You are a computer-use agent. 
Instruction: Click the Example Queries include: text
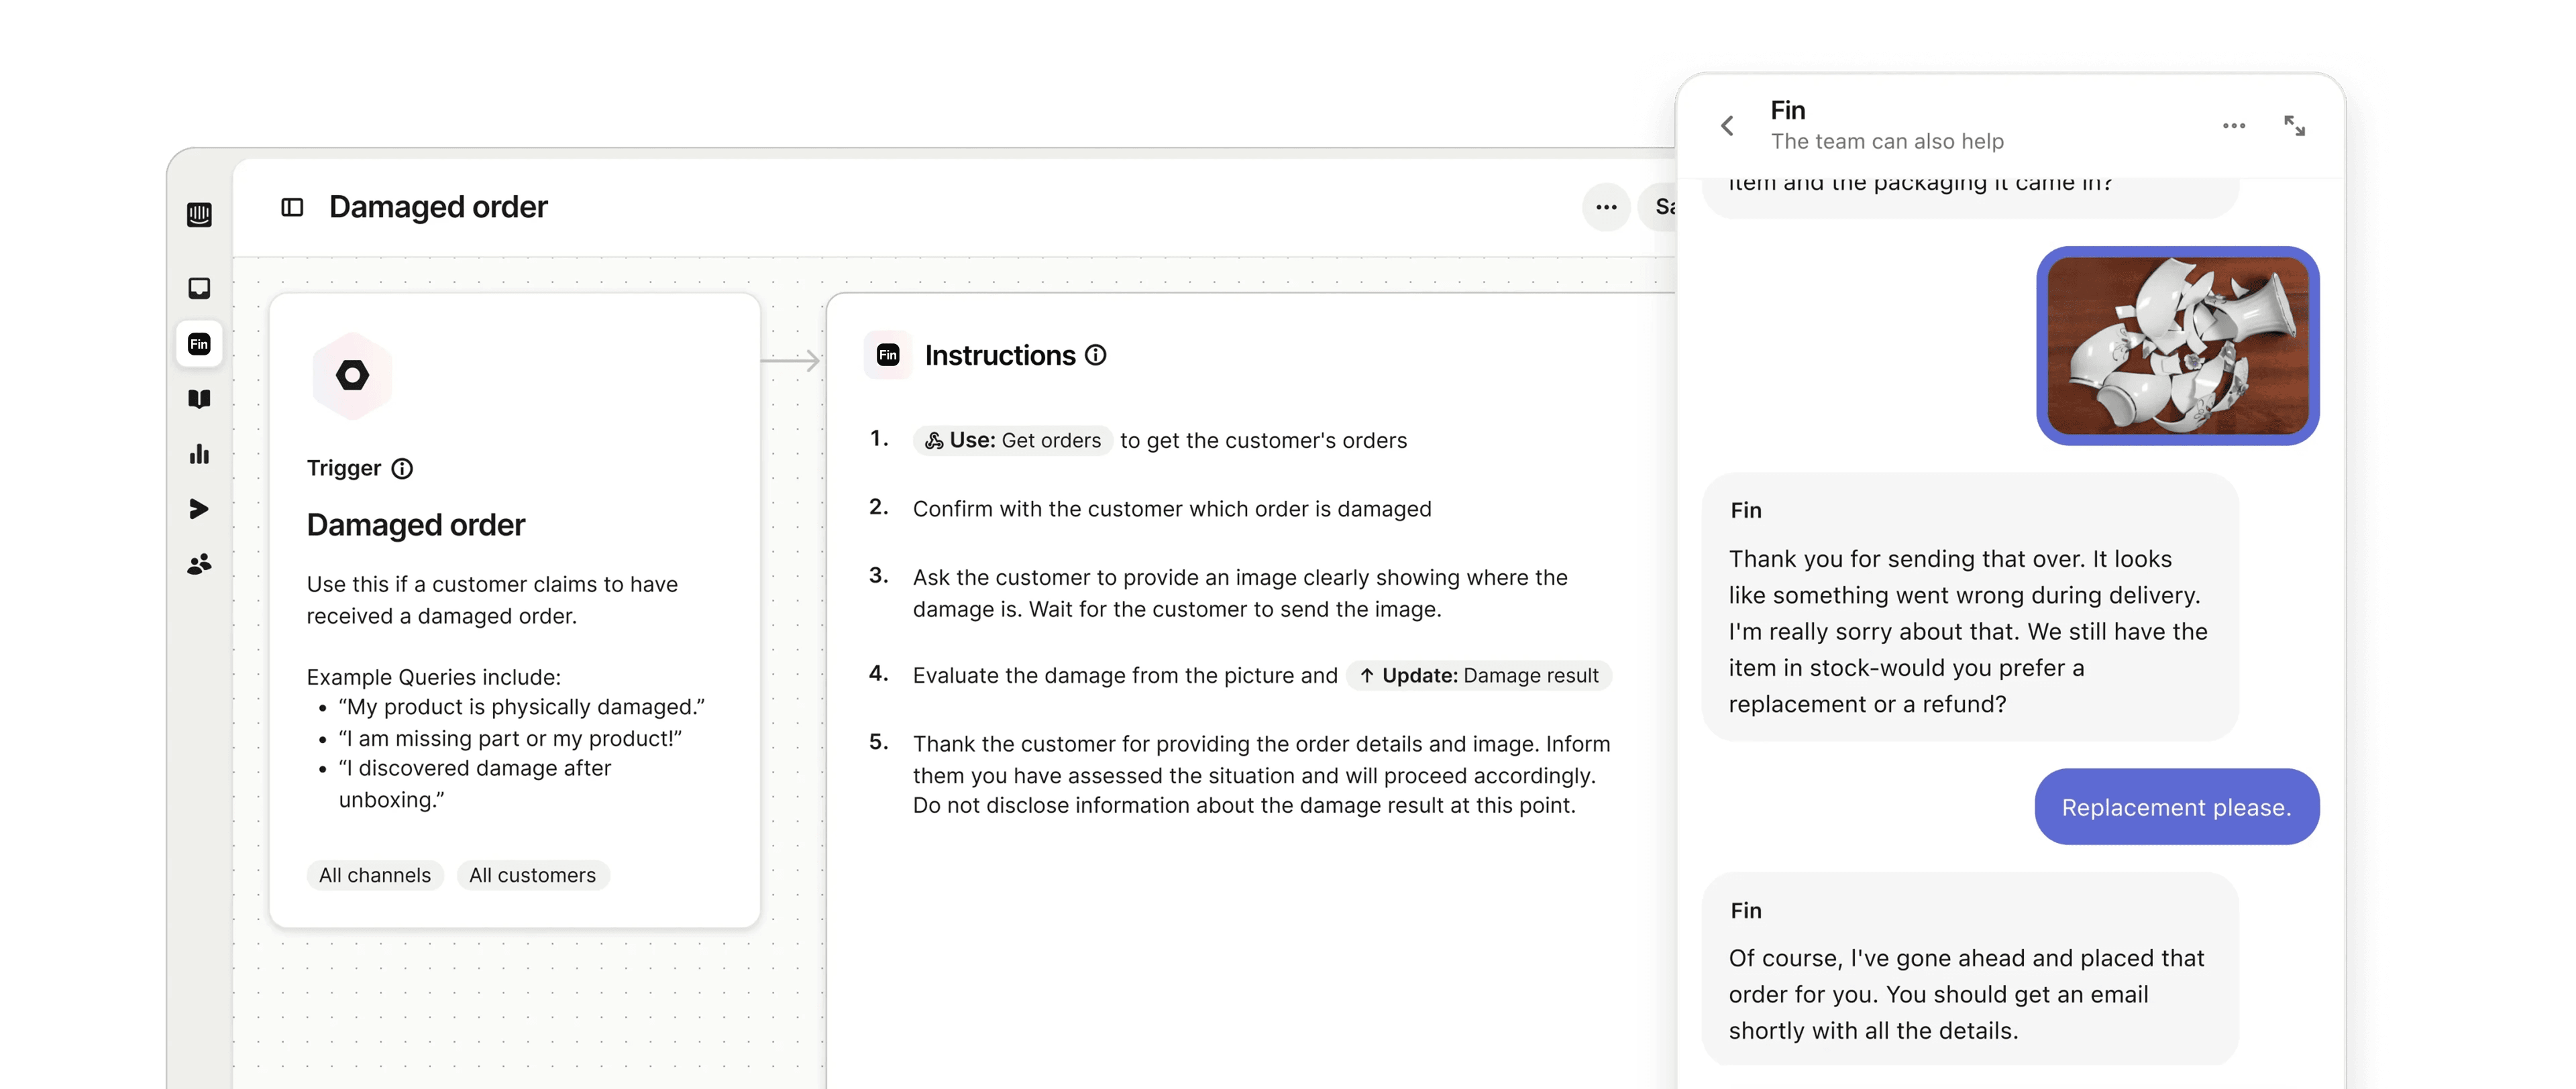(x=434, y=677)
